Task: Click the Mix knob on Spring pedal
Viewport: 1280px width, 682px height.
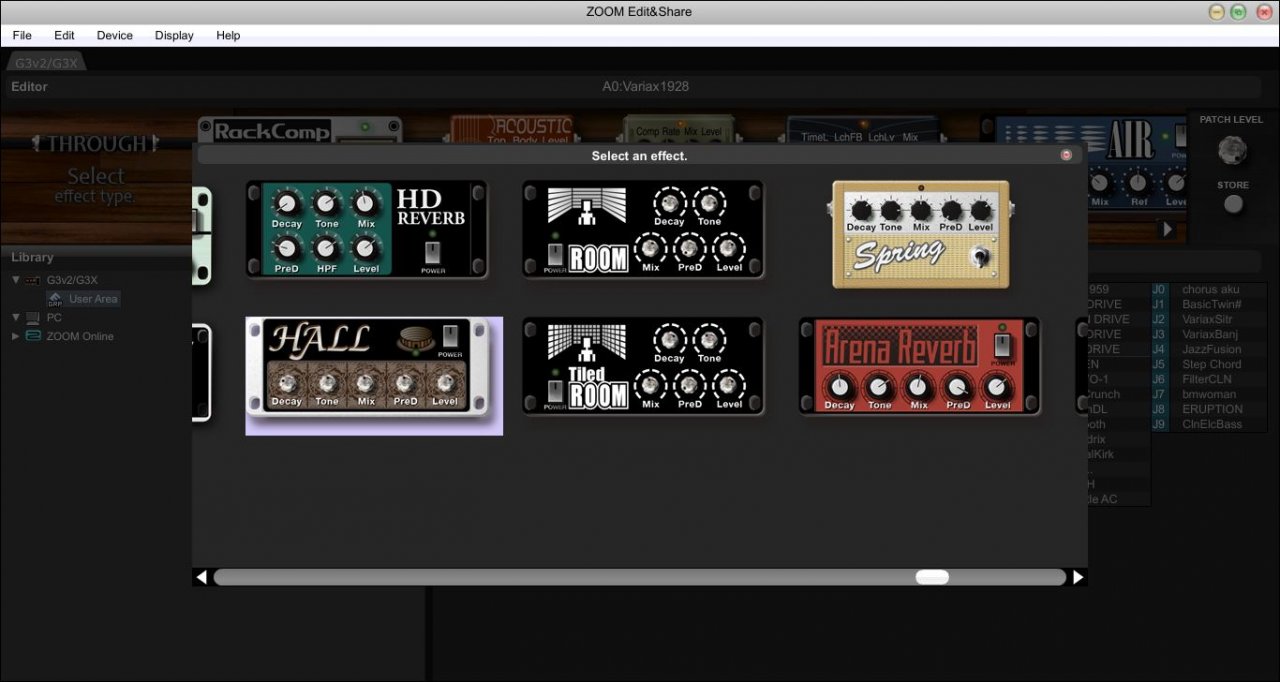Action: pos(921,210)
